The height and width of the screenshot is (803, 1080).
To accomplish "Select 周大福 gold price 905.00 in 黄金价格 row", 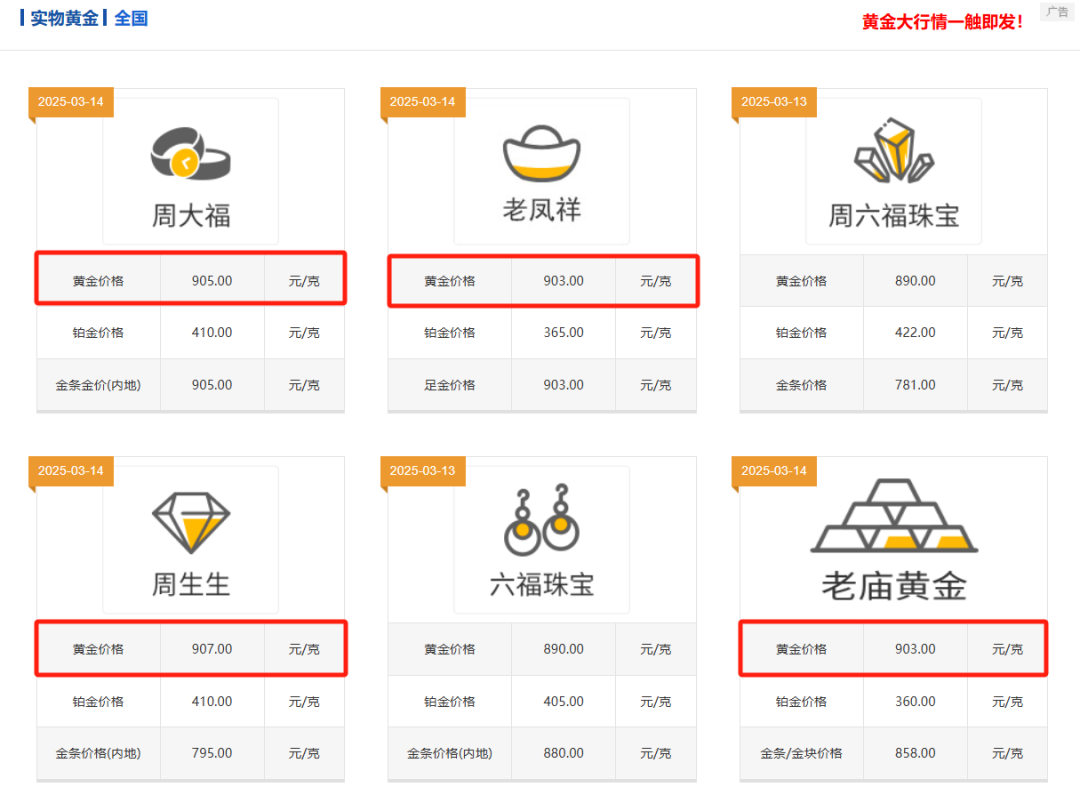I will 212,281.
